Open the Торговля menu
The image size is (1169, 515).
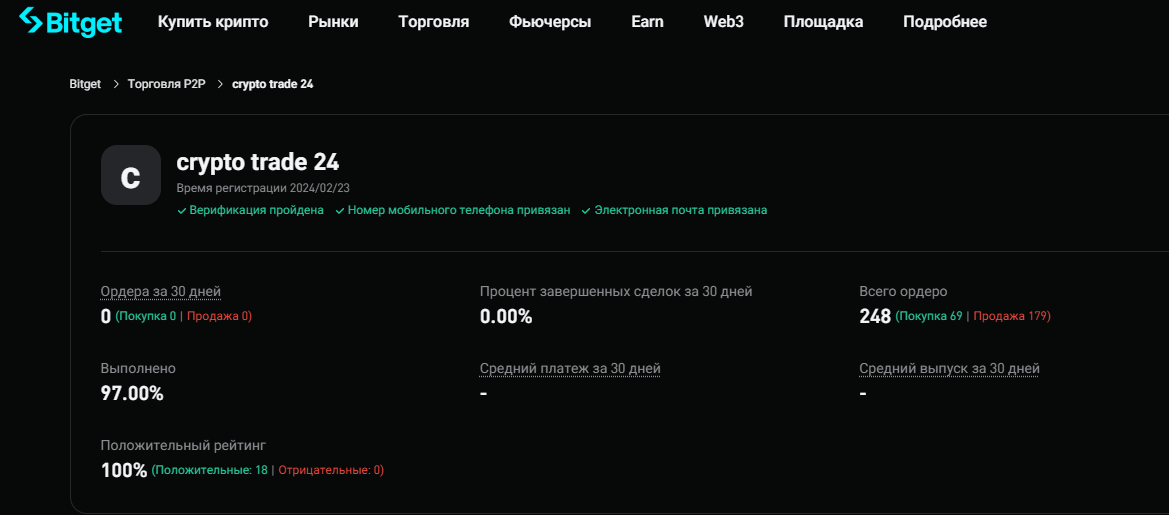434,22
